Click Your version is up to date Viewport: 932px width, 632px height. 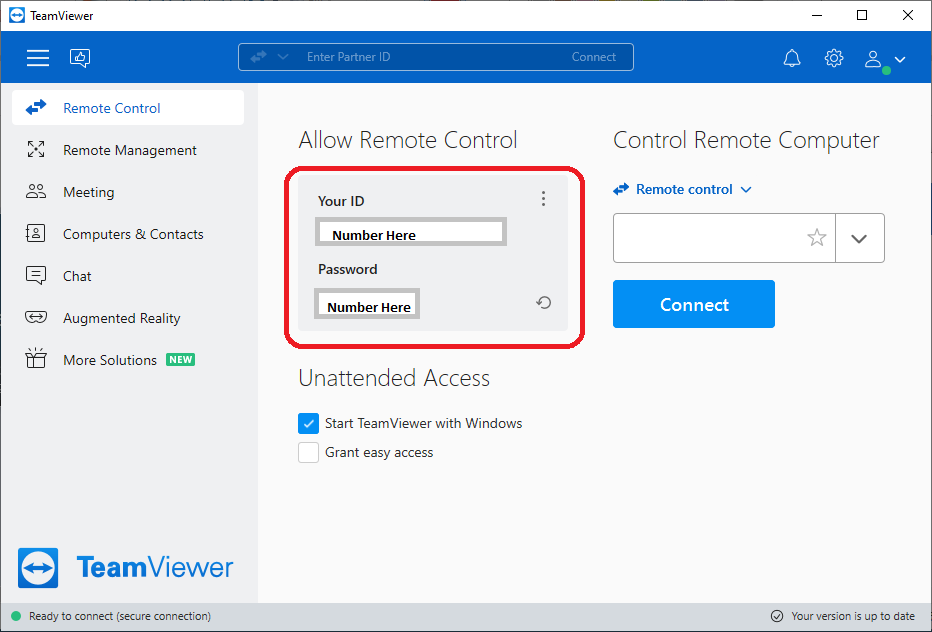853,616
